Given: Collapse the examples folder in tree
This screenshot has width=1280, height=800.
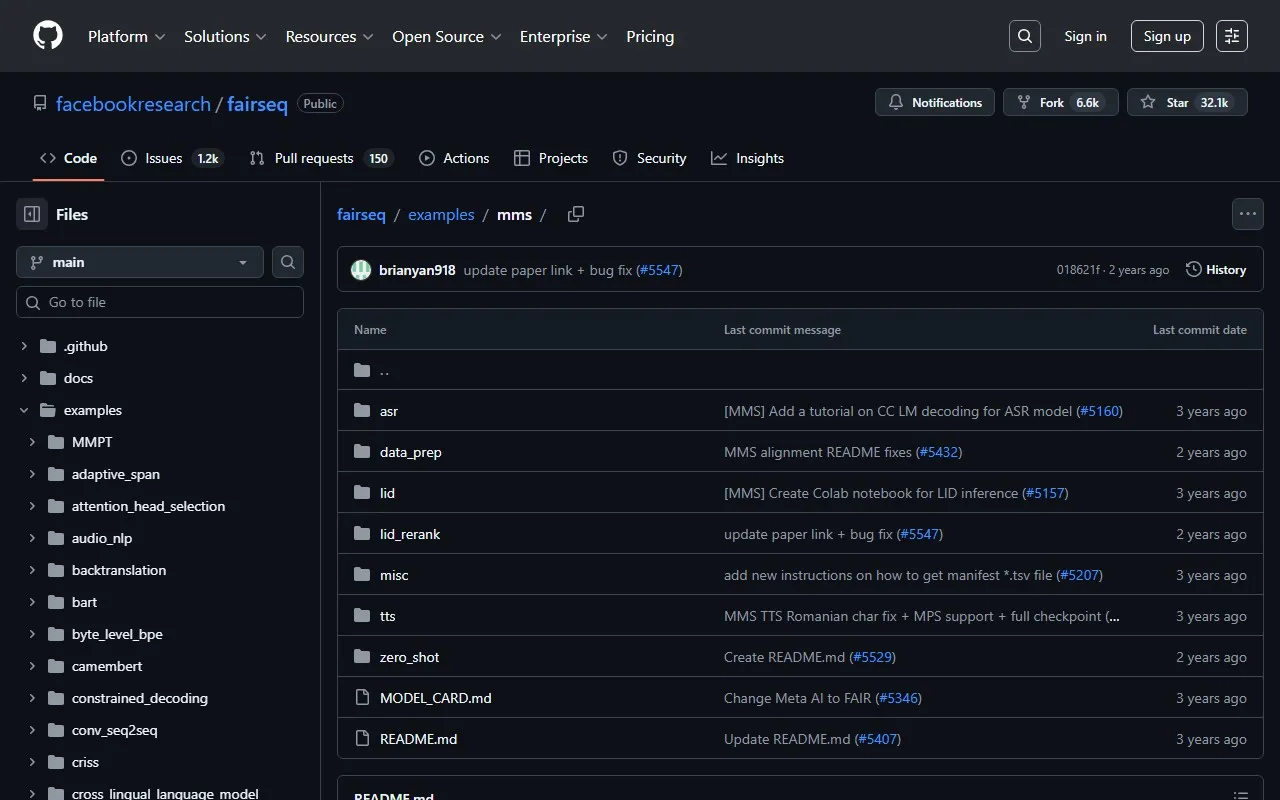Looking at the screenshot, I should point(24,410).
